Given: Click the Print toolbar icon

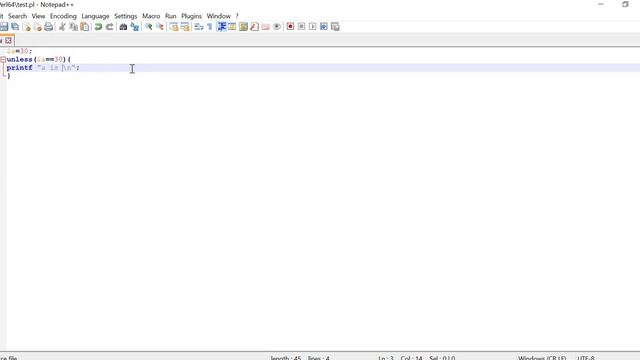Looking at the screenshot, I should point(49,27).
